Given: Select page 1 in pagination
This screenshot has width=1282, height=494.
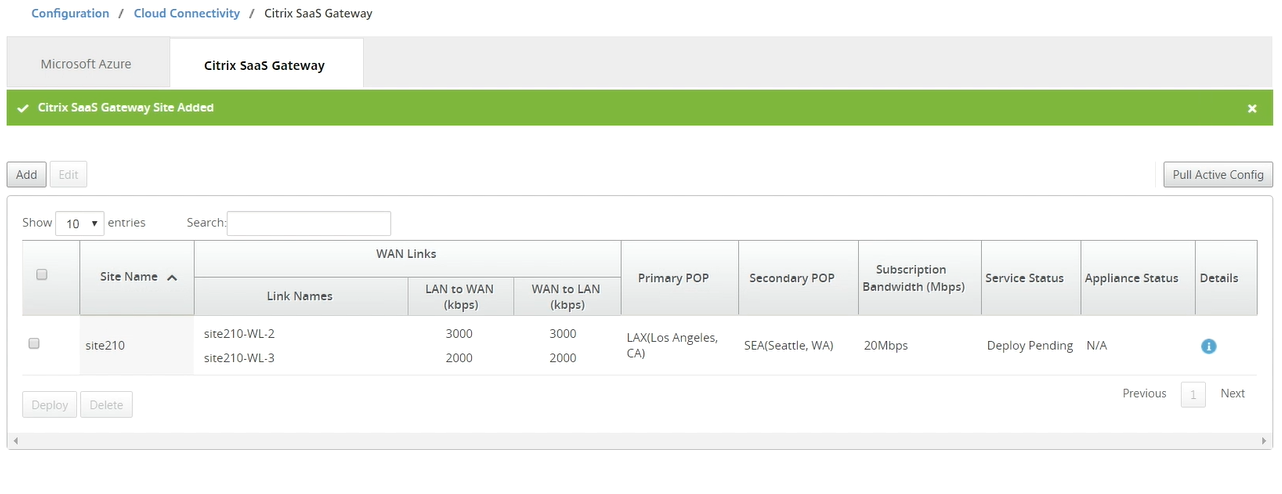Looking at the screenshot, I should [x=1193, y=395].
